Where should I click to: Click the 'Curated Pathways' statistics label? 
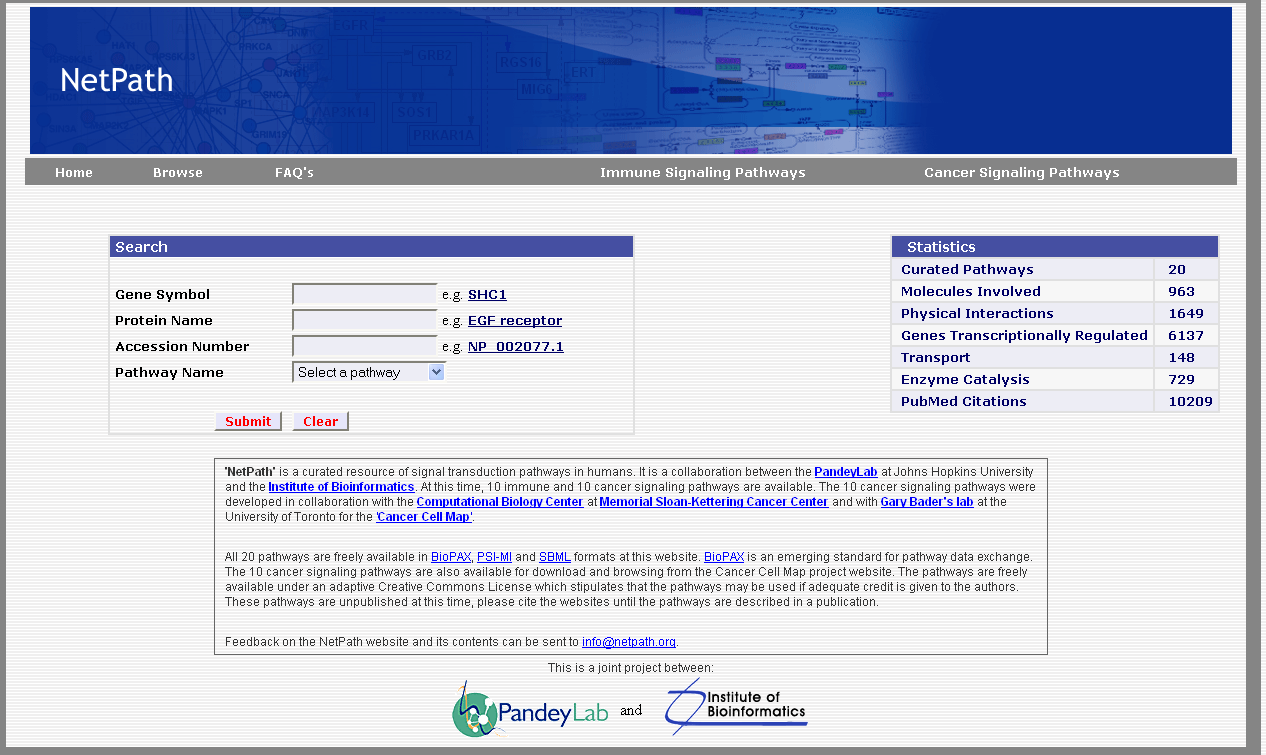(x=967, y=270)
